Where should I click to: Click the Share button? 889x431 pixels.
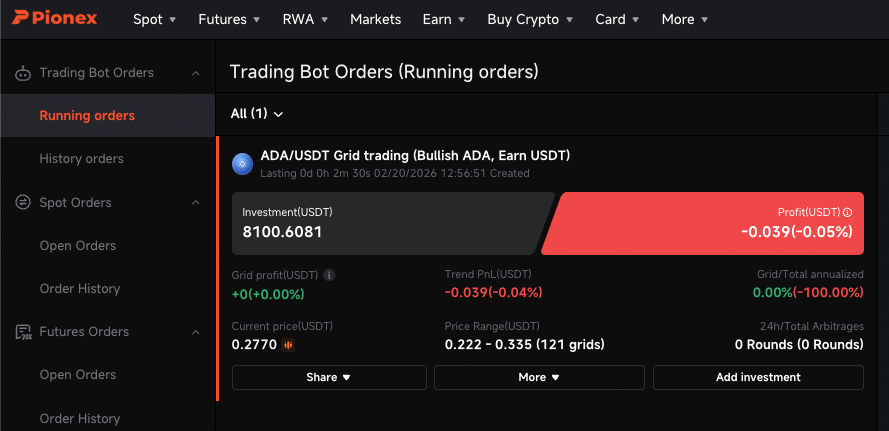[x=329, y=377]
